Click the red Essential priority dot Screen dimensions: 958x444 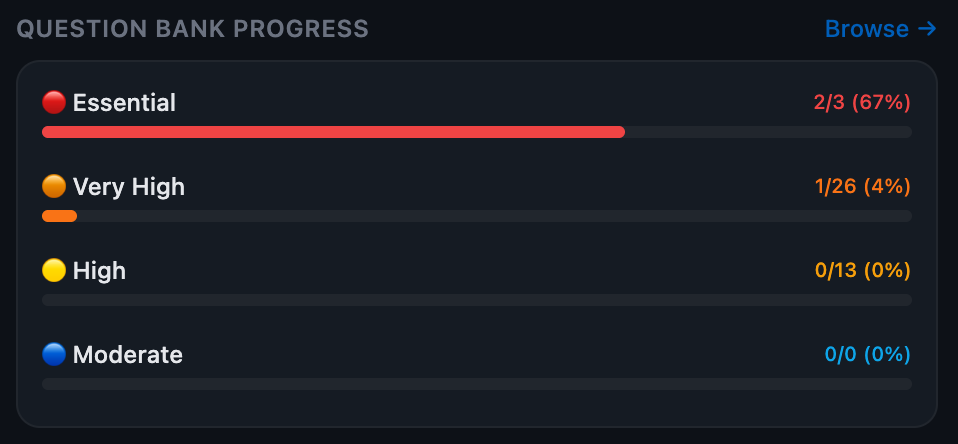[x=54, y=102]
